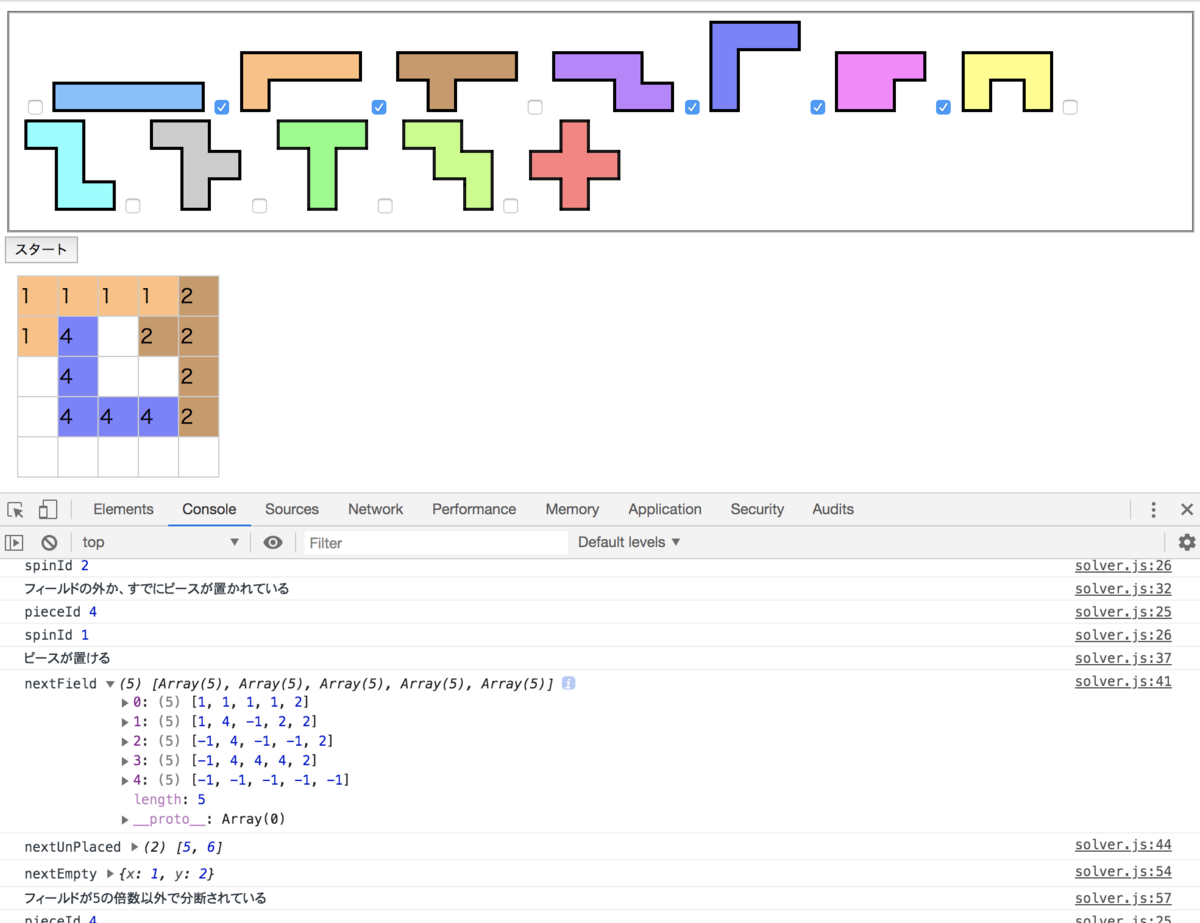The height and width of the screenshot is (923, 1200).
Task: Open the Sources tab
Action: [292, 509]
